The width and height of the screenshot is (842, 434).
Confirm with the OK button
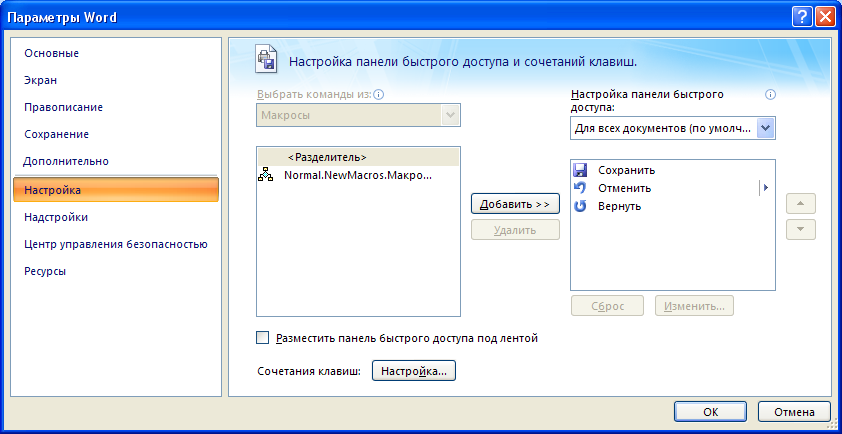click(x=710, y=412)
